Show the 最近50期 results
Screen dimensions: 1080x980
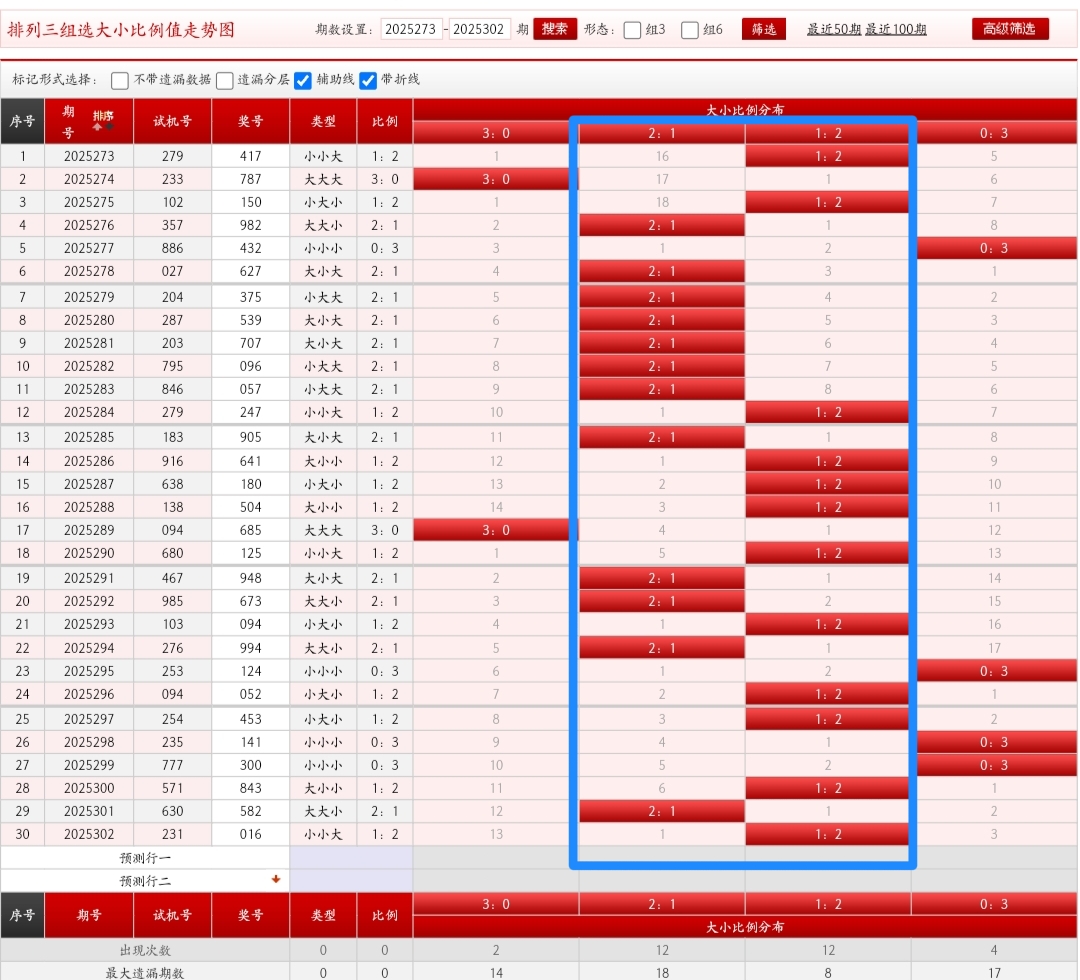click(x=833, y=30)
